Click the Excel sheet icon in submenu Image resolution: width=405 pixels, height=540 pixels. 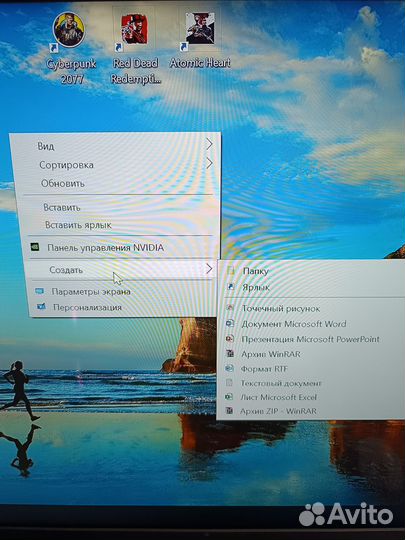[229, 397]
